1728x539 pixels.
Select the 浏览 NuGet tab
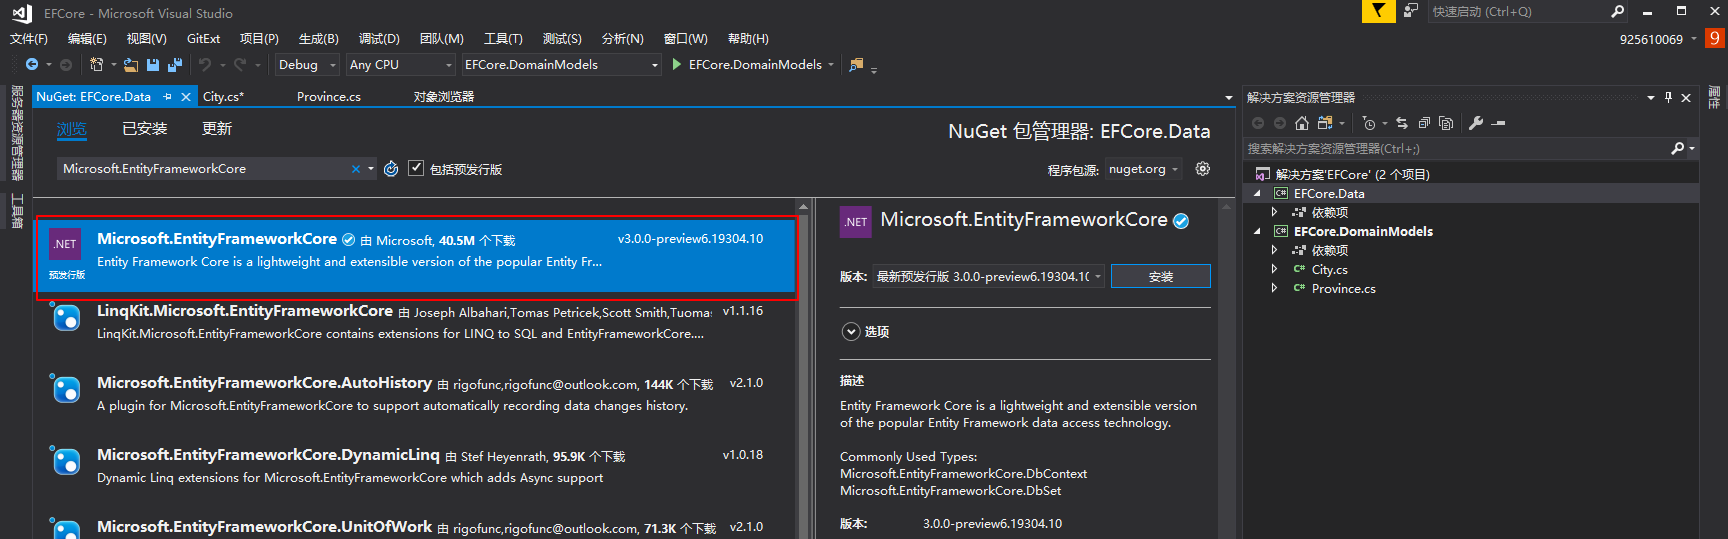[72, 129]
